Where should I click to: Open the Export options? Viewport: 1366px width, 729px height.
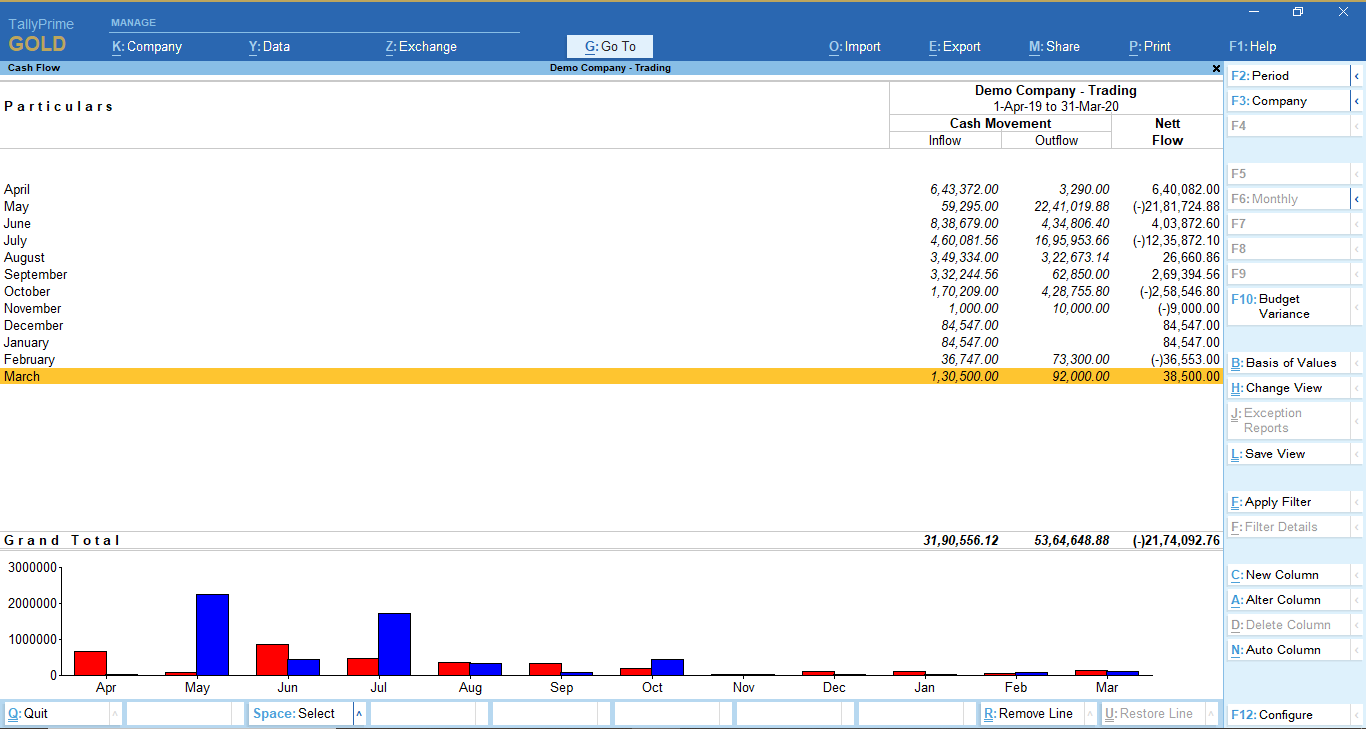tap(953, 46)
